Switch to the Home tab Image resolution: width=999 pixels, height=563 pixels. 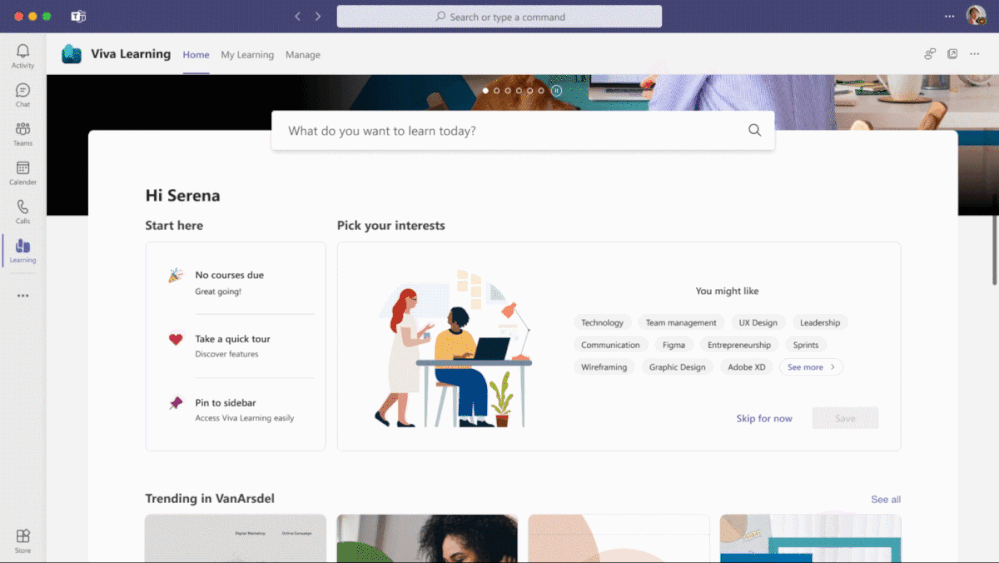196,55
